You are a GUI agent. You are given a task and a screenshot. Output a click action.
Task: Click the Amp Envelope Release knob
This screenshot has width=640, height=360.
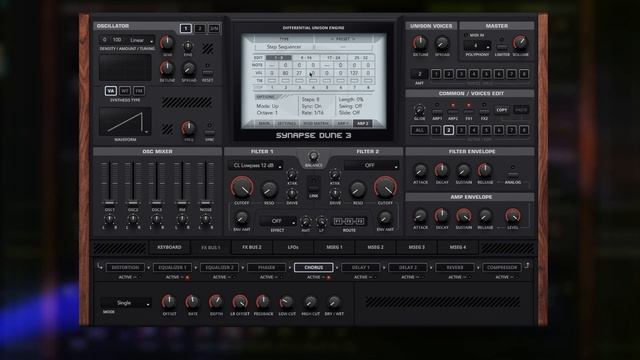(485, 216)
